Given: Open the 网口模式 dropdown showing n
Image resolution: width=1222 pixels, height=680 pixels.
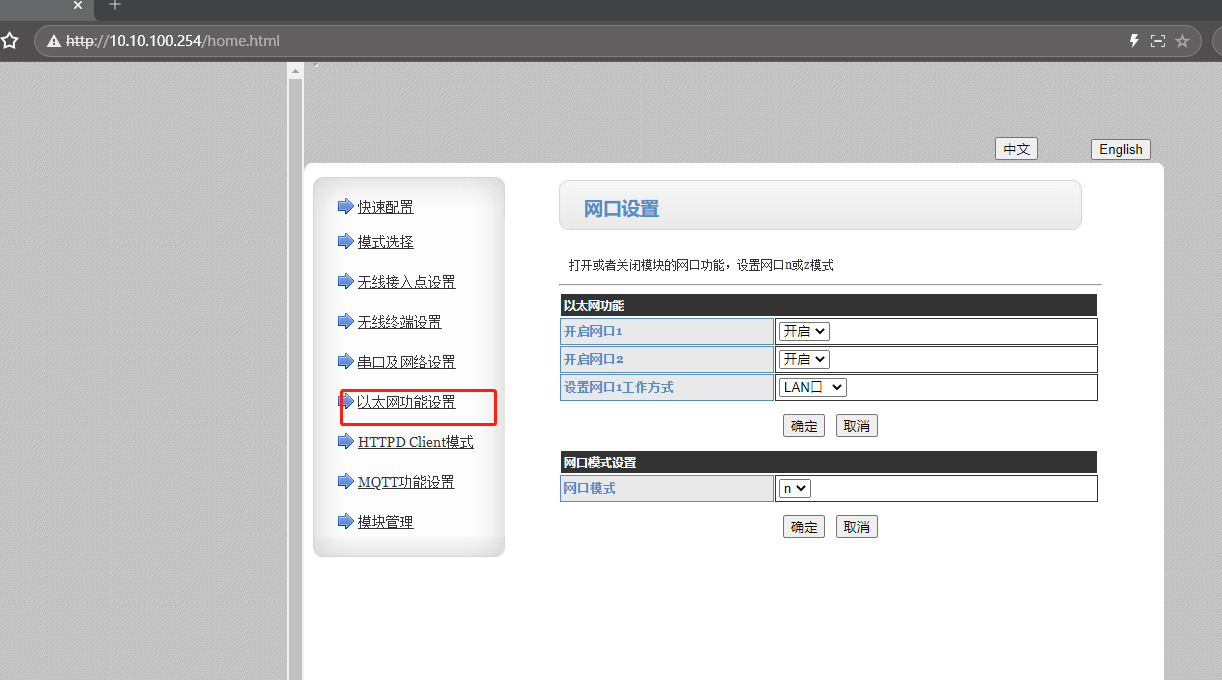Looking at the screenshot, I should 795,488.
